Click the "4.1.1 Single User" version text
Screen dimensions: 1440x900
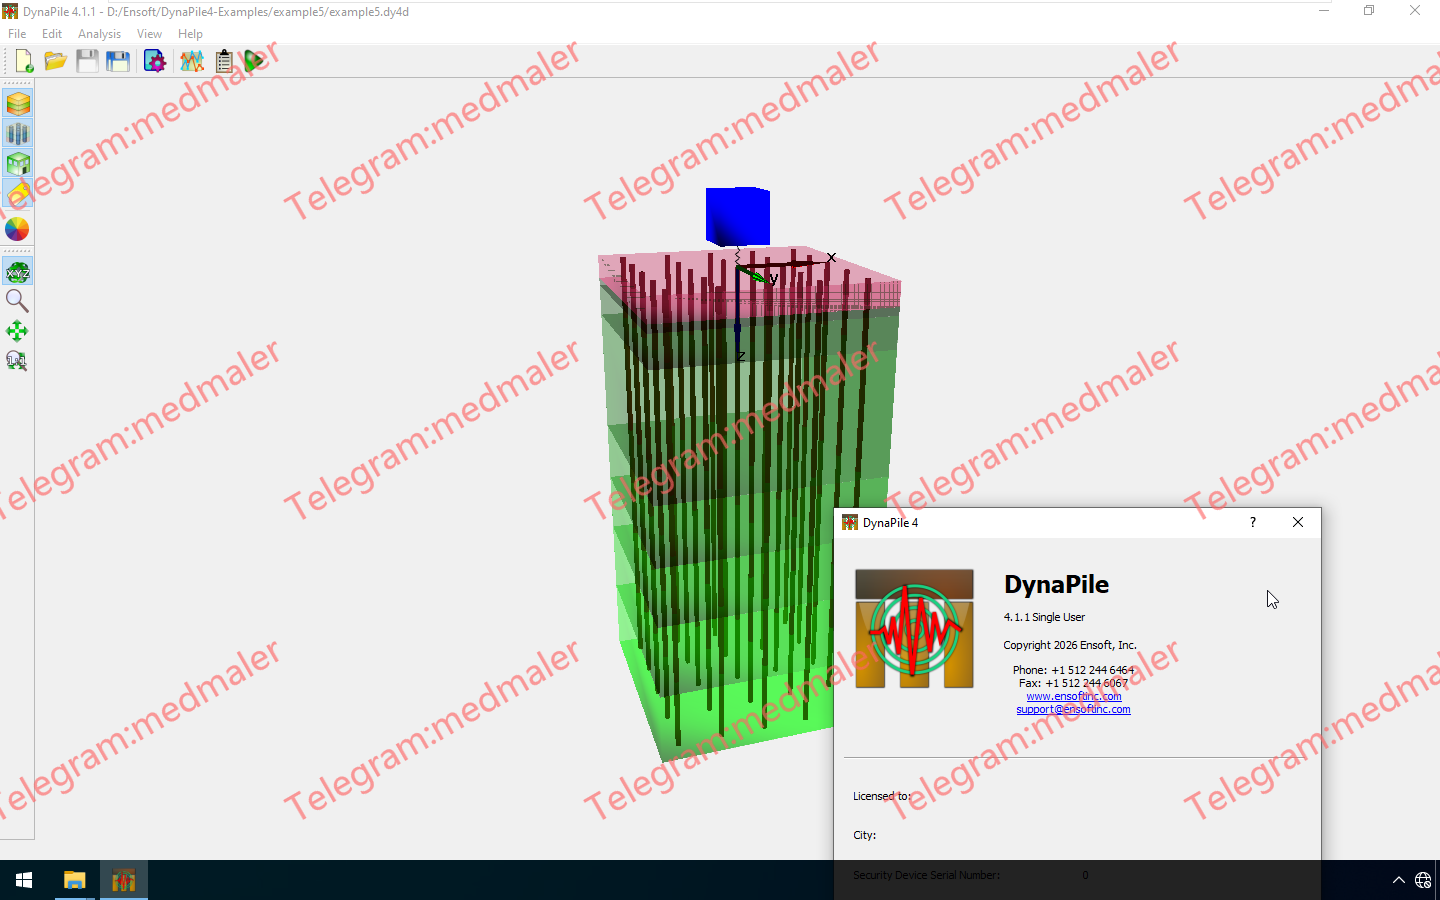[1044, 617]
